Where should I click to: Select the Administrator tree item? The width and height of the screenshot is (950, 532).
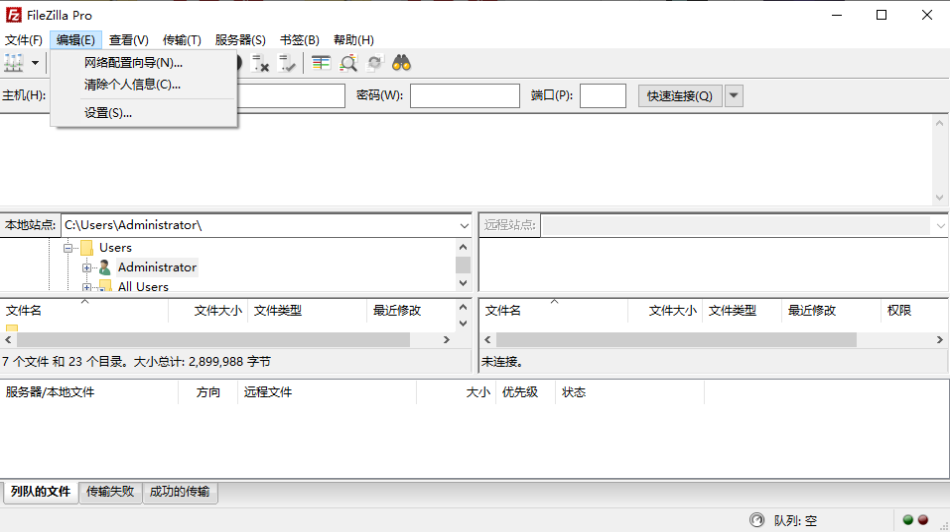coord(157,267)
